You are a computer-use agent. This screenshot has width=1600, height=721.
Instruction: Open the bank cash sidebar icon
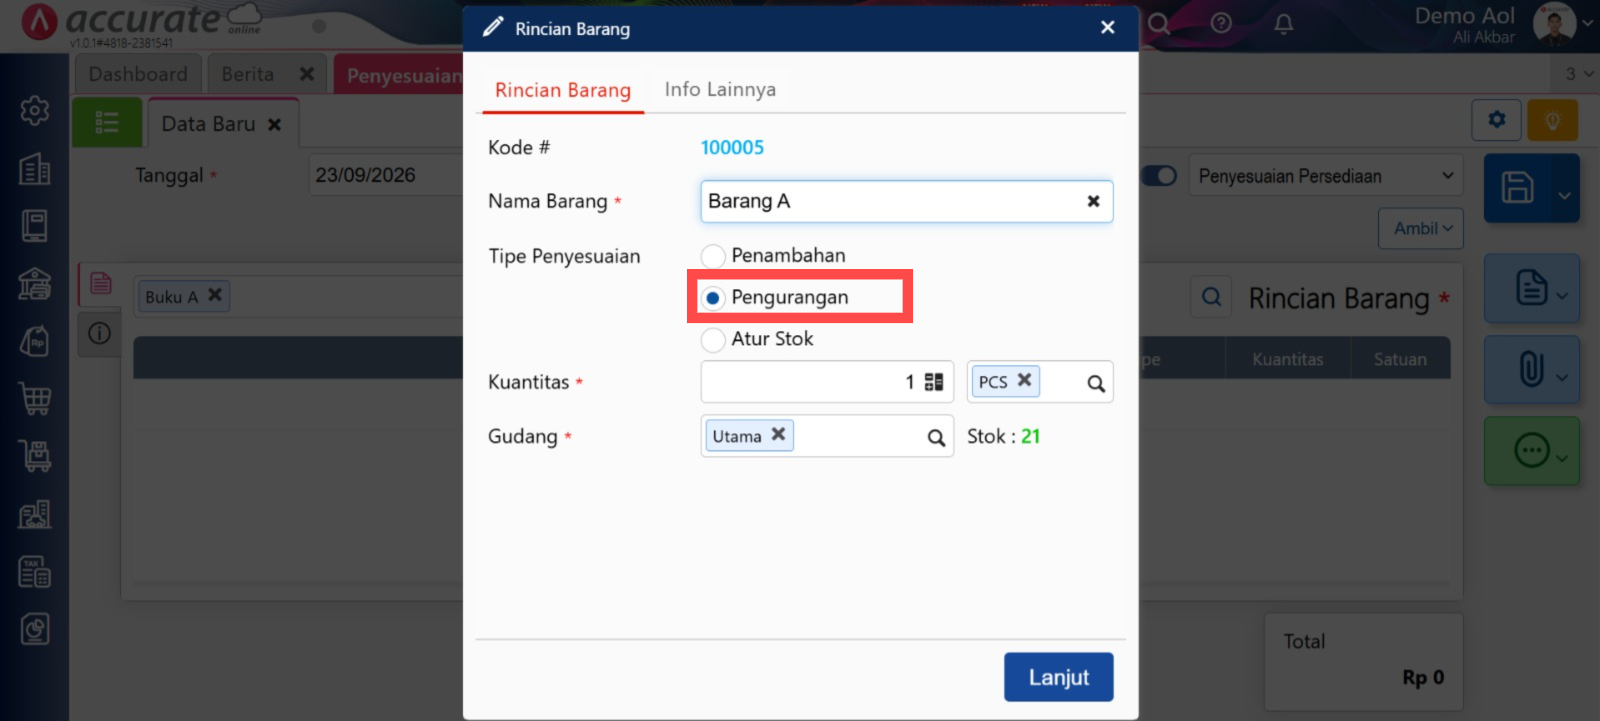(x=35, y=284)
